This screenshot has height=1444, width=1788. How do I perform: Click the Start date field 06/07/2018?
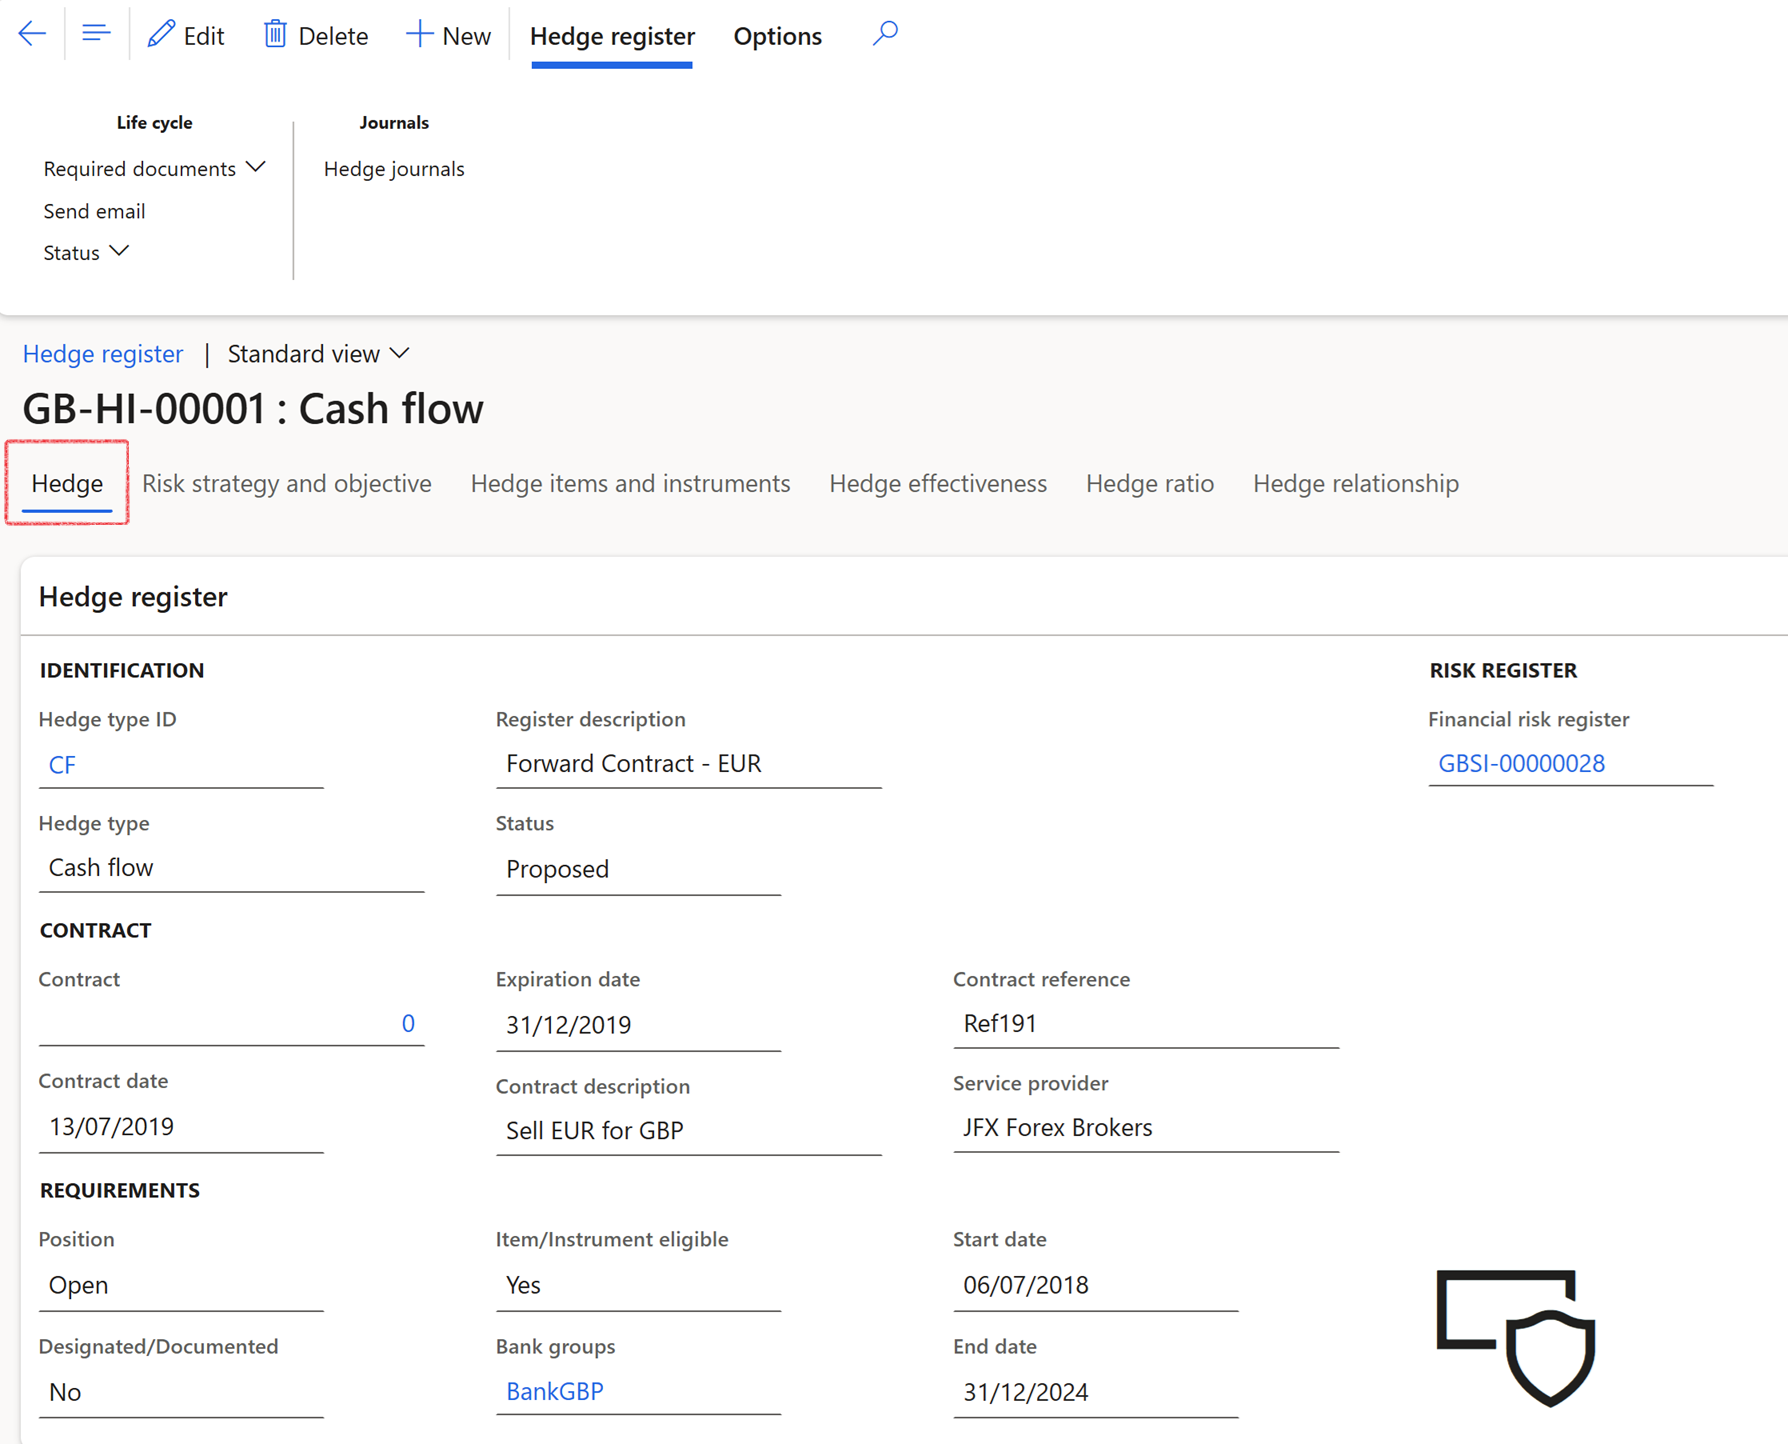(x=1095, y=1285)
